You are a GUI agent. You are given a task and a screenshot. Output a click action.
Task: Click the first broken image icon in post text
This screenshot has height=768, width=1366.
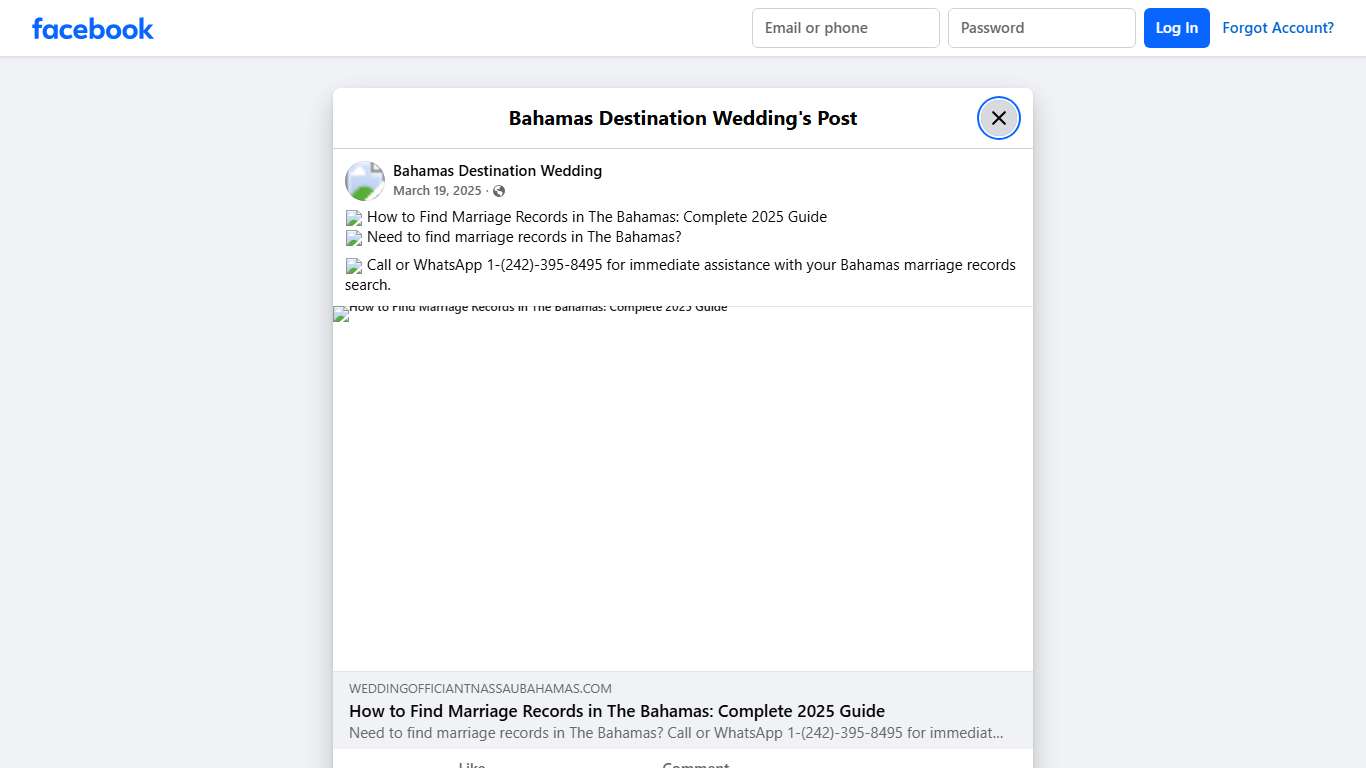(353, 217)
